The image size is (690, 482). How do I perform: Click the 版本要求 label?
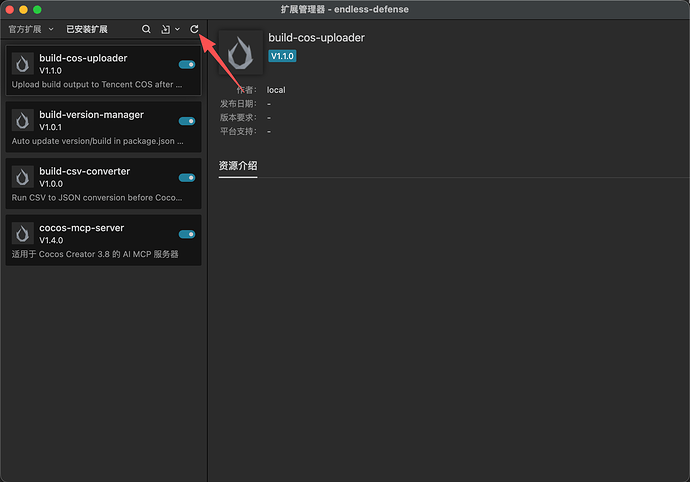[x=238, y=118]
